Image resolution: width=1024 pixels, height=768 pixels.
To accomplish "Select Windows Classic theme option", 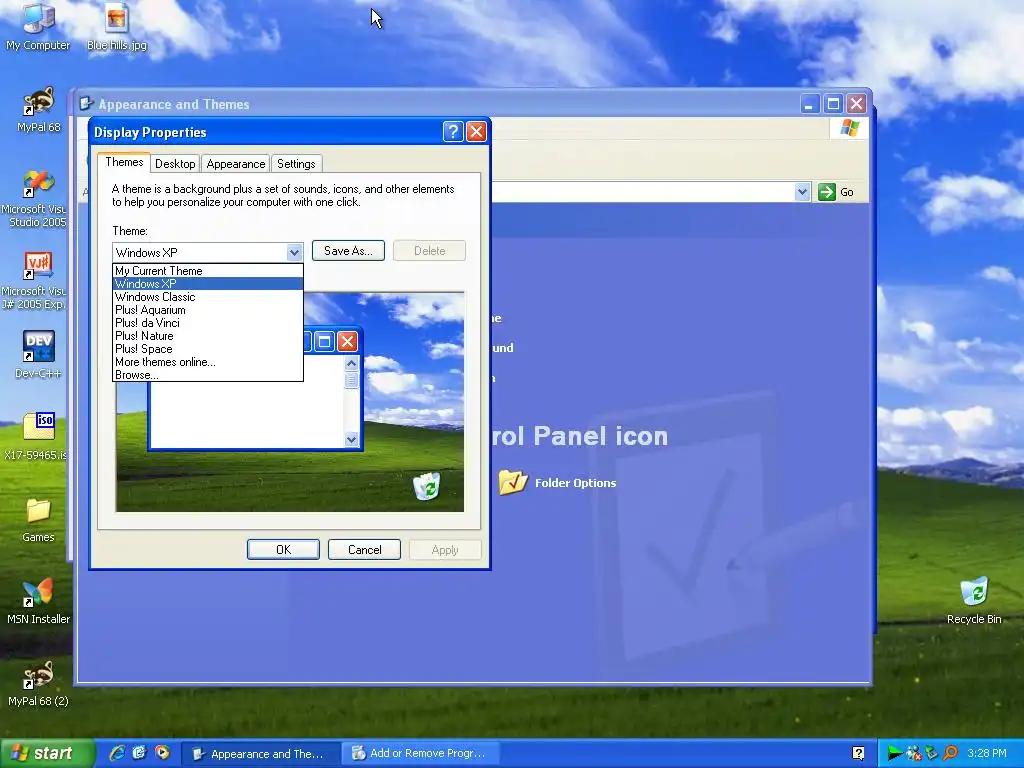I will coord(208,296).
